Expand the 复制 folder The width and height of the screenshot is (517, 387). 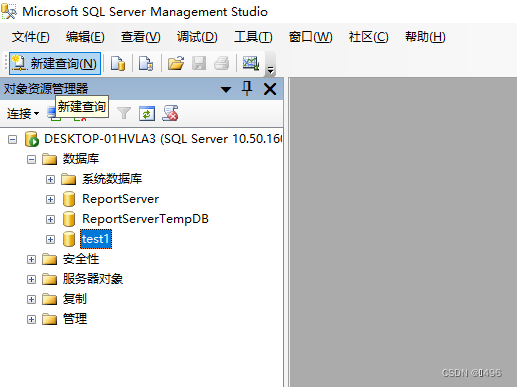click(31, 299)
